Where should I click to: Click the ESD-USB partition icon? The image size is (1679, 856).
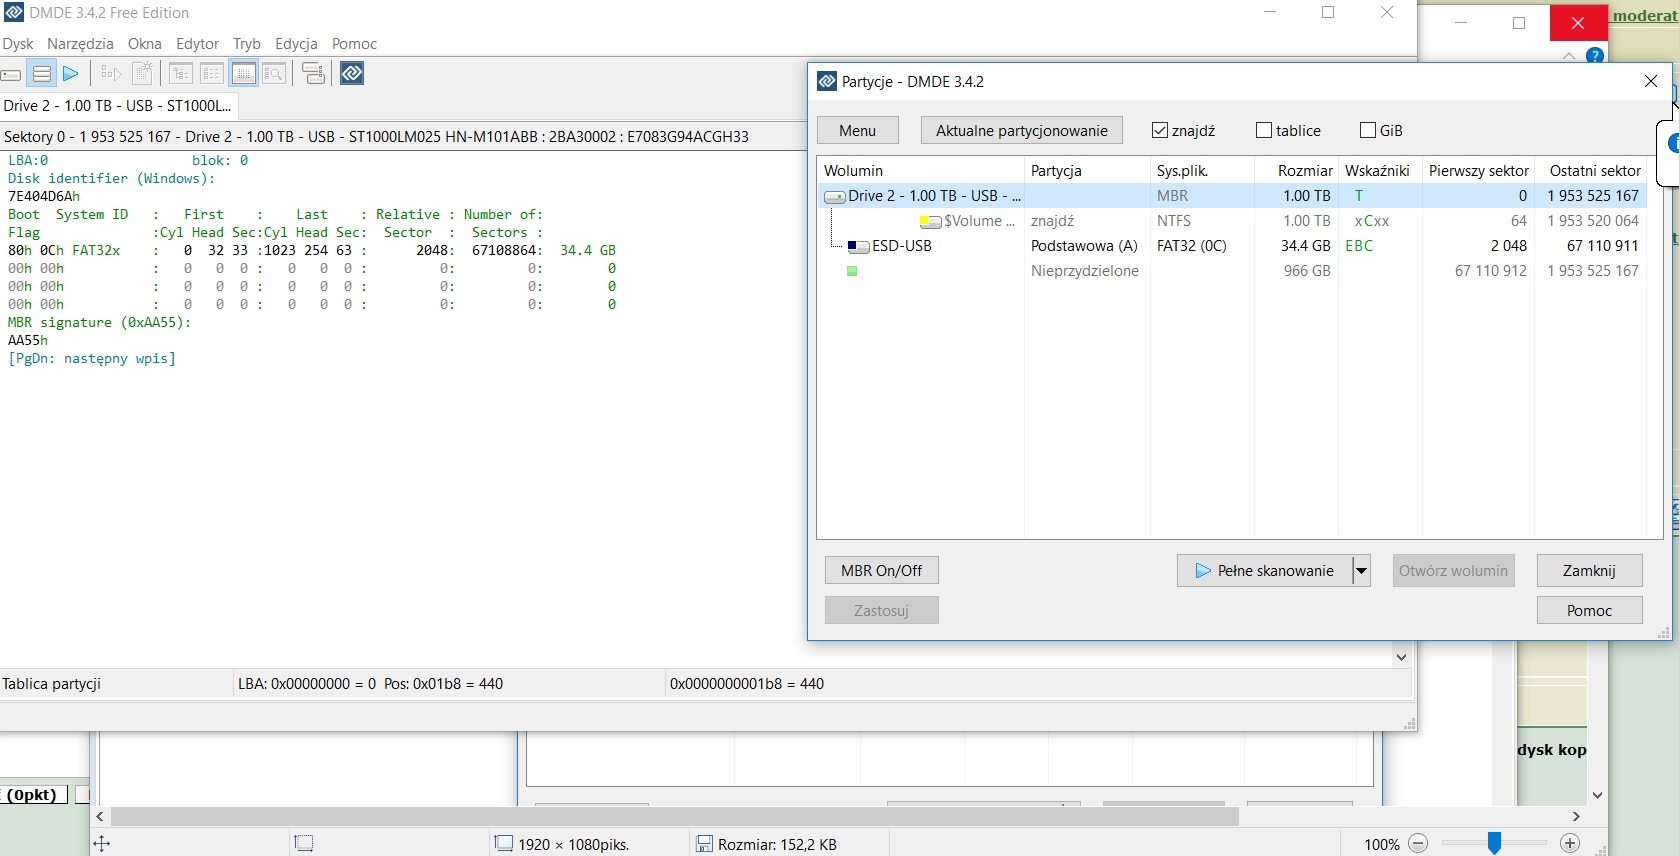(858, 246)
